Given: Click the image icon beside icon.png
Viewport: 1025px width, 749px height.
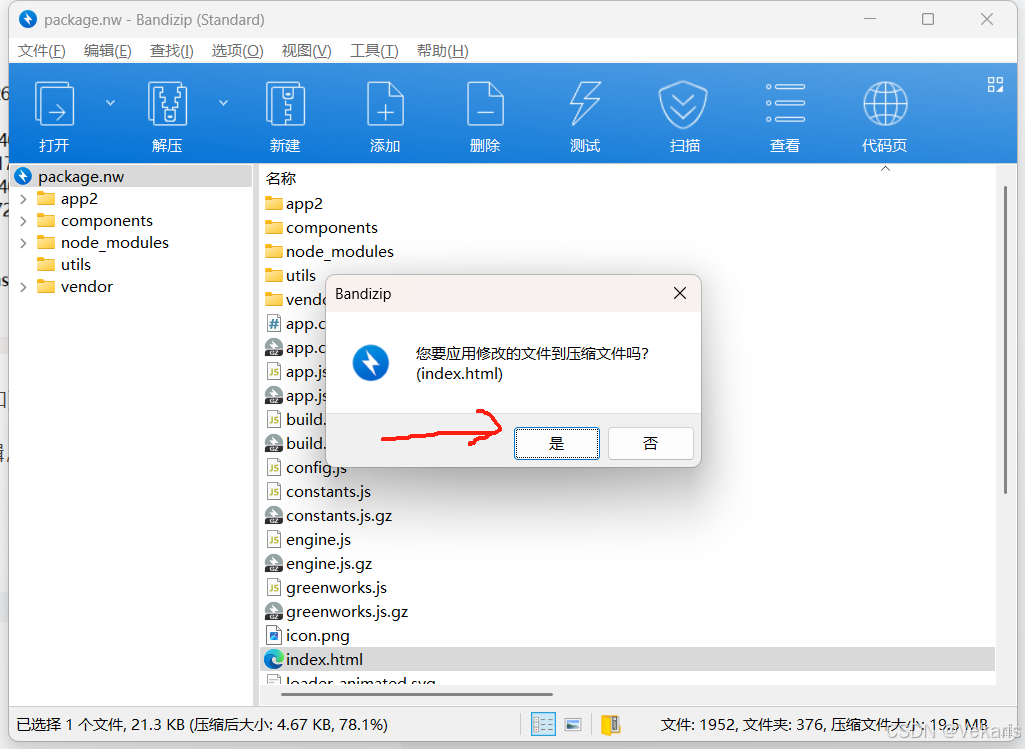Looking at the screenshot, I should click(x=274, y=635).
